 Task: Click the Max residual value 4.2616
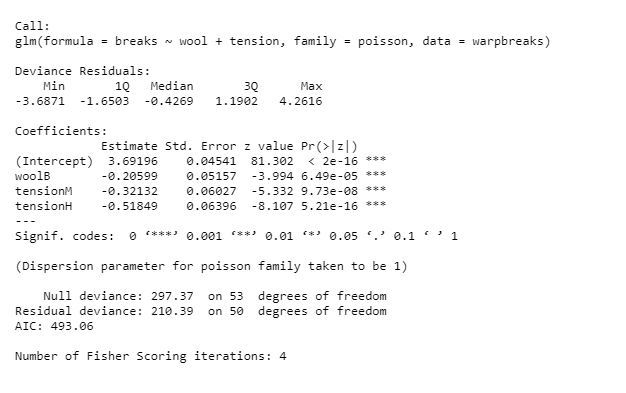(301, 101)
